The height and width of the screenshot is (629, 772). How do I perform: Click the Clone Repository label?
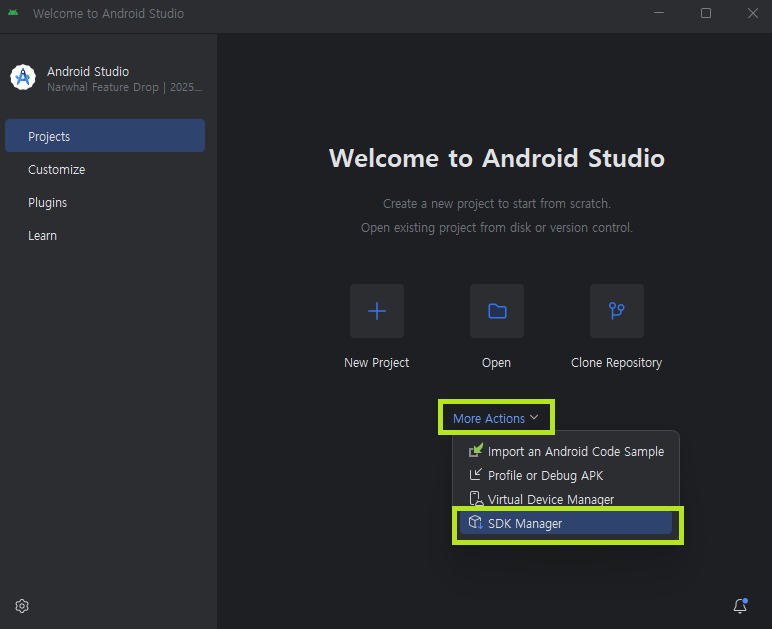click(x=616, y=363)
